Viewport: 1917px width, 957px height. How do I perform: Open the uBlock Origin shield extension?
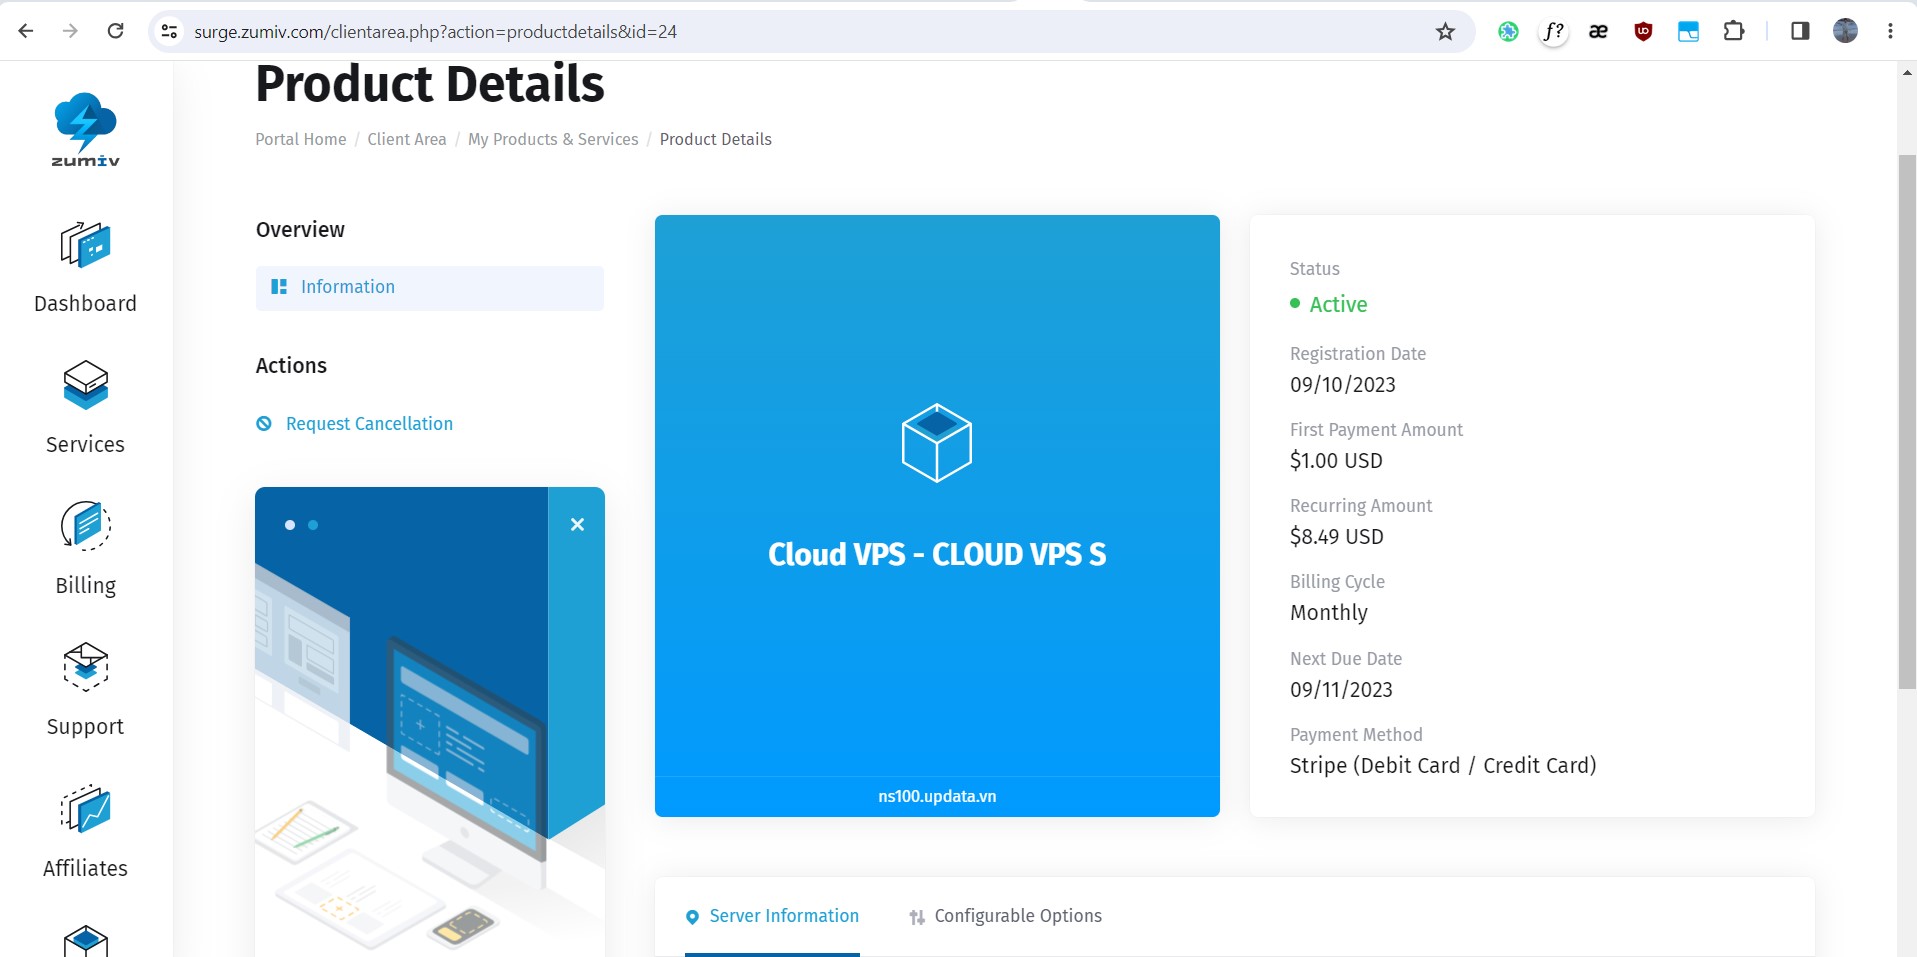click(1643, 32)
